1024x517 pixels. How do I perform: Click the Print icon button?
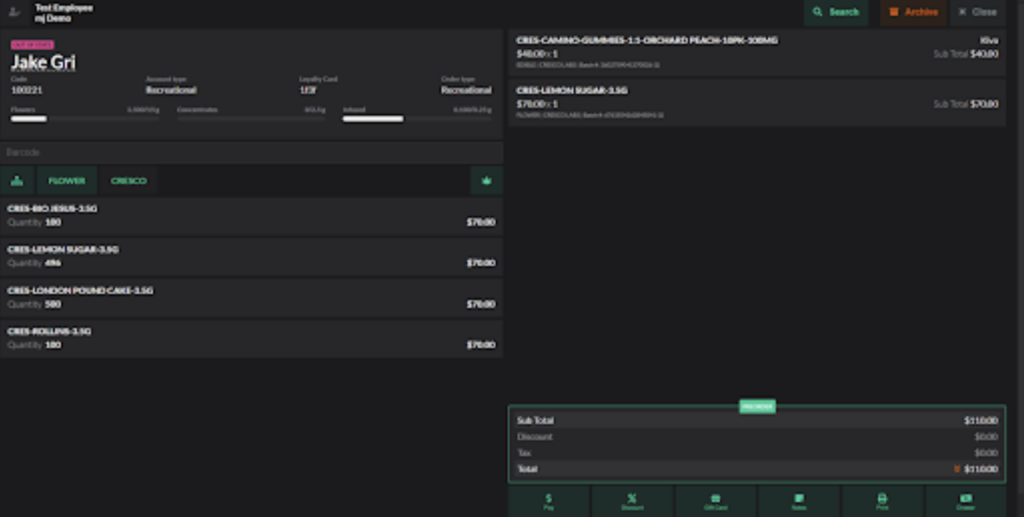(882, 501)
